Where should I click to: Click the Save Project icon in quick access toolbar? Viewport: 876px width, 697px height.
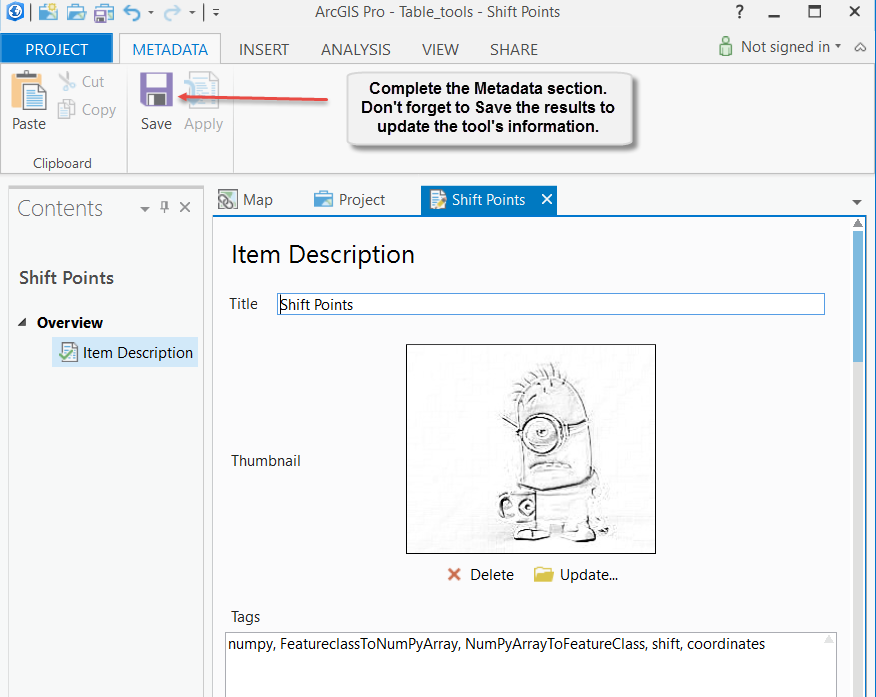[x=103, y=12]
